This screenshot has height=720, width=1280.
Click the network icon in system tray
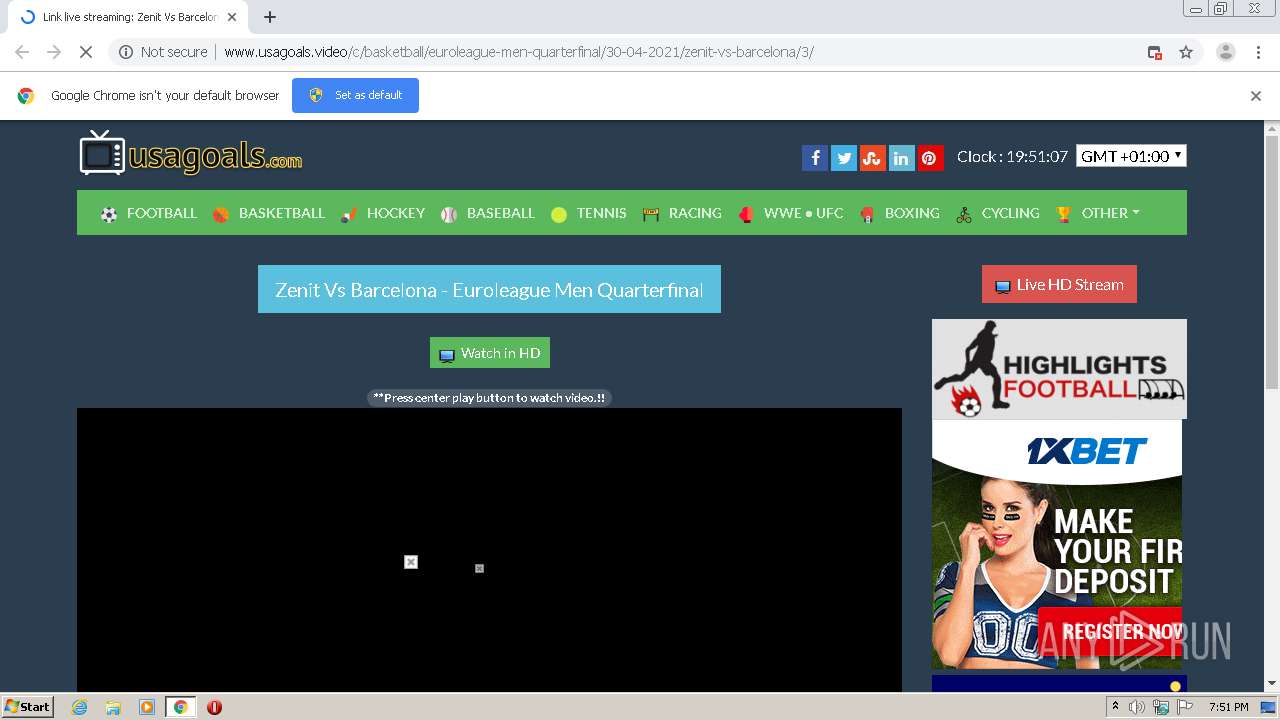(x=1161, y=707)
